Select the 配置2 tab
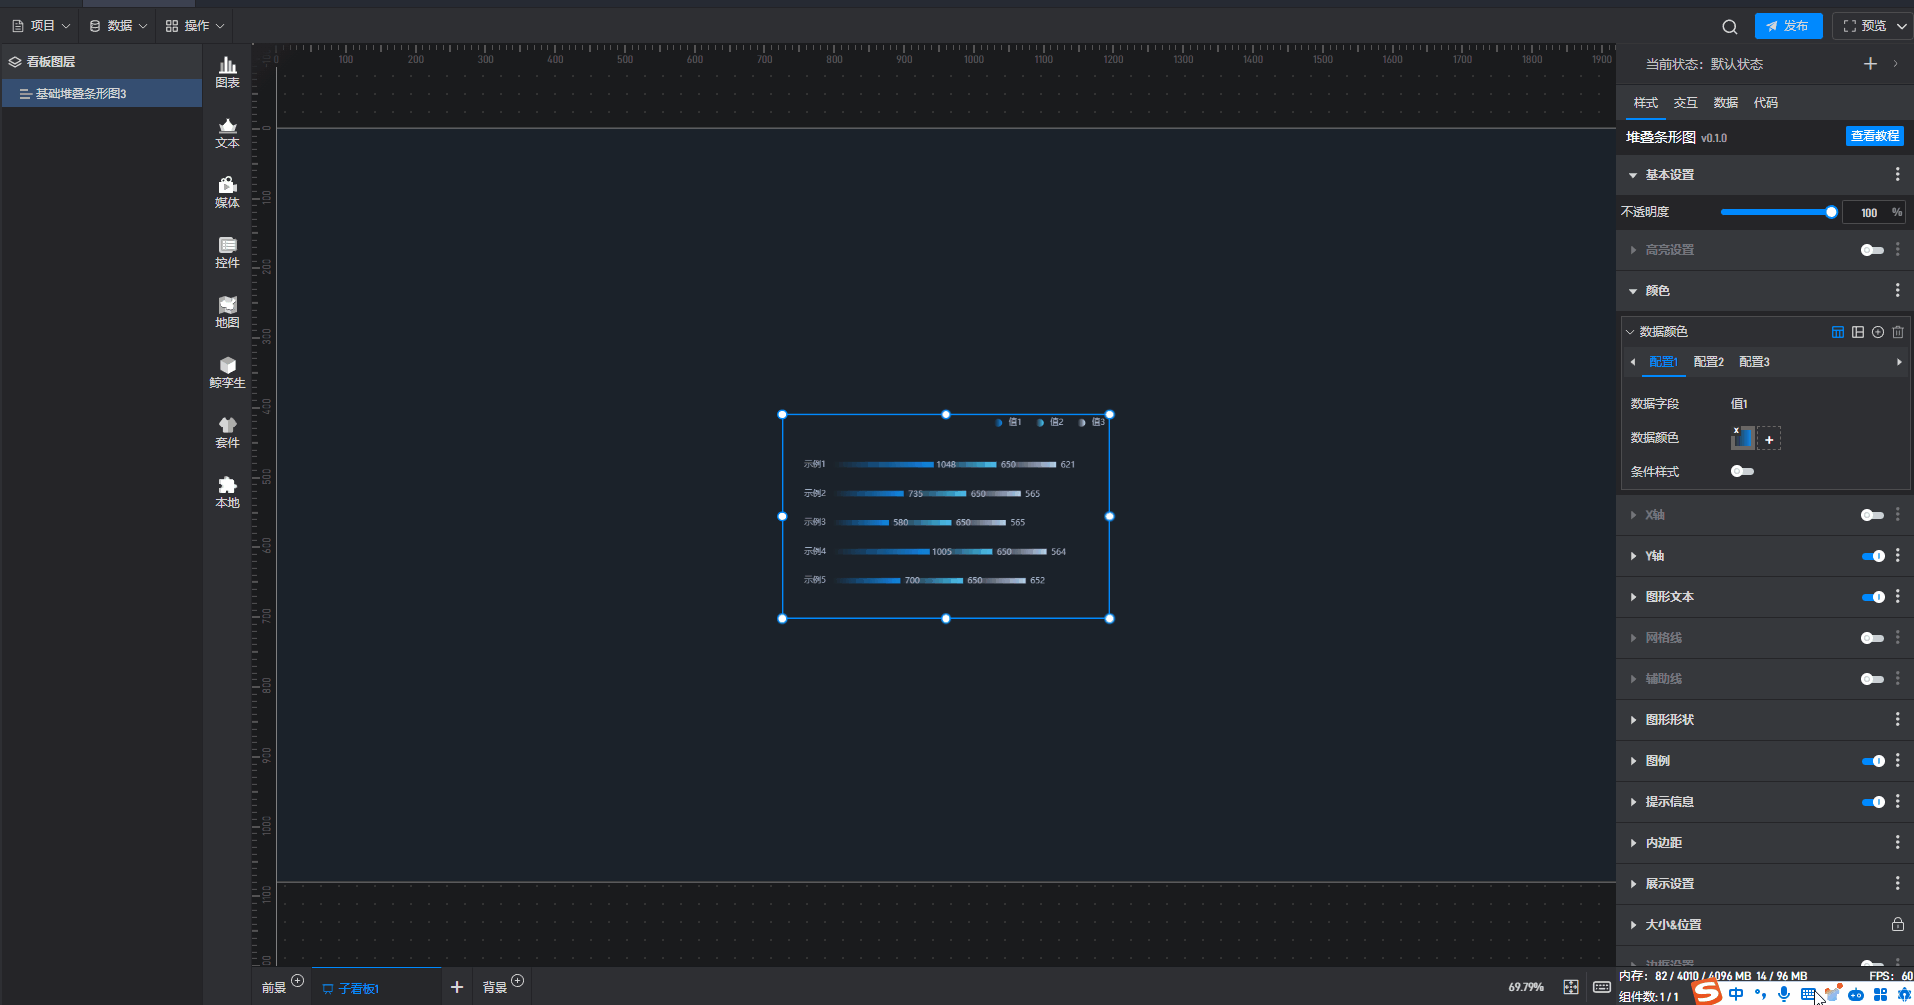Viewport: 1914px width, 1005px height. (1708, 362)
